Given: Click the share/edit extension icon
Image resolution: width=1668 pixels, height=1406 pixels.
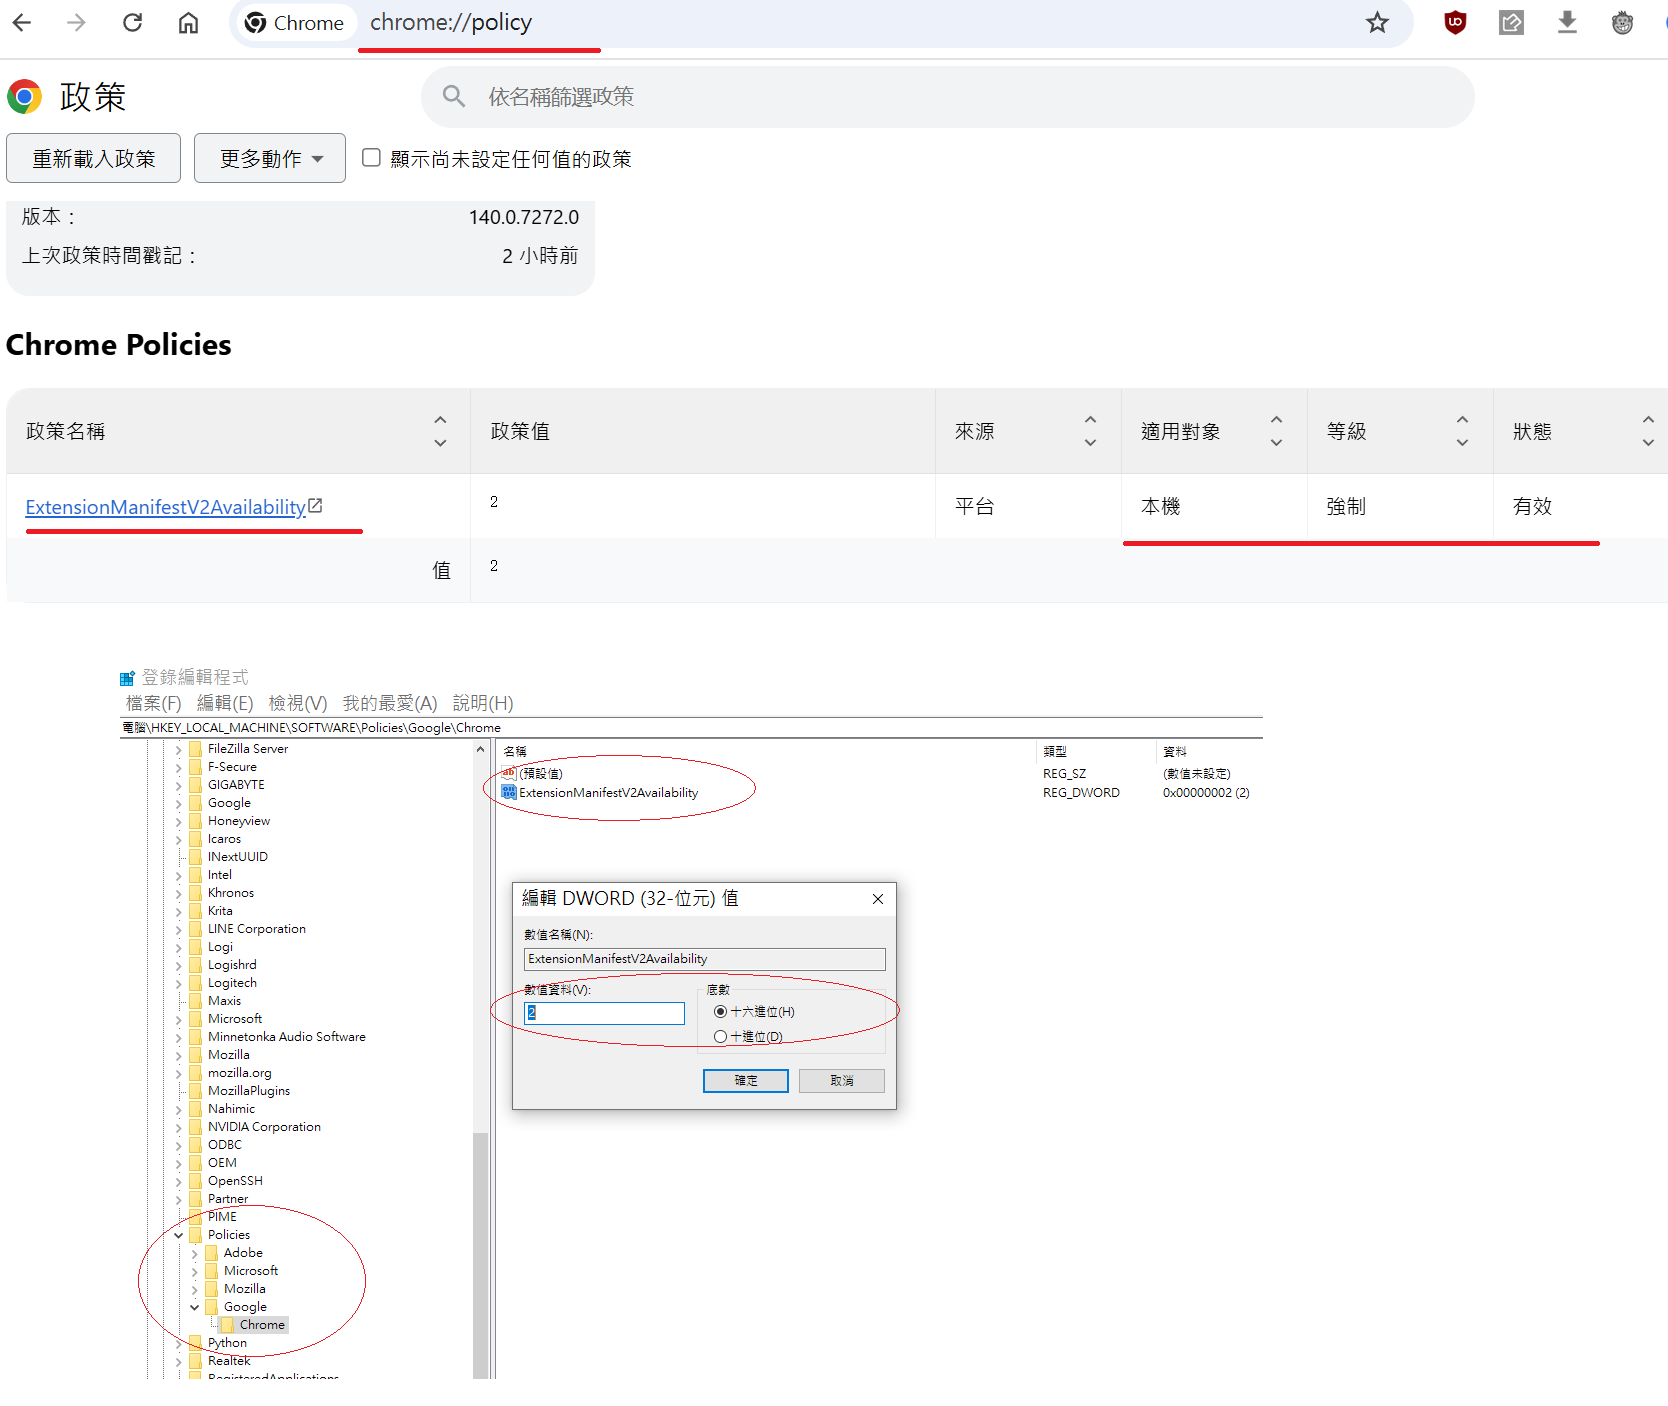Looking at the screenshot, I should tap(1511, 22).
